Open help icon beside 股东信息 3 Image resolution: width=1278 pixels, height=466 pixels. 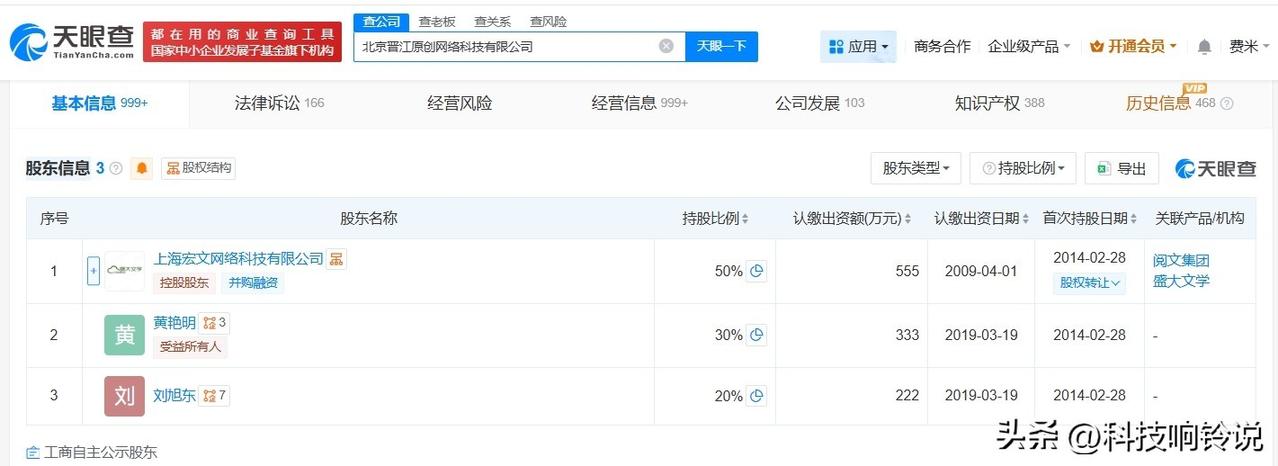click(x=116, y=169)
